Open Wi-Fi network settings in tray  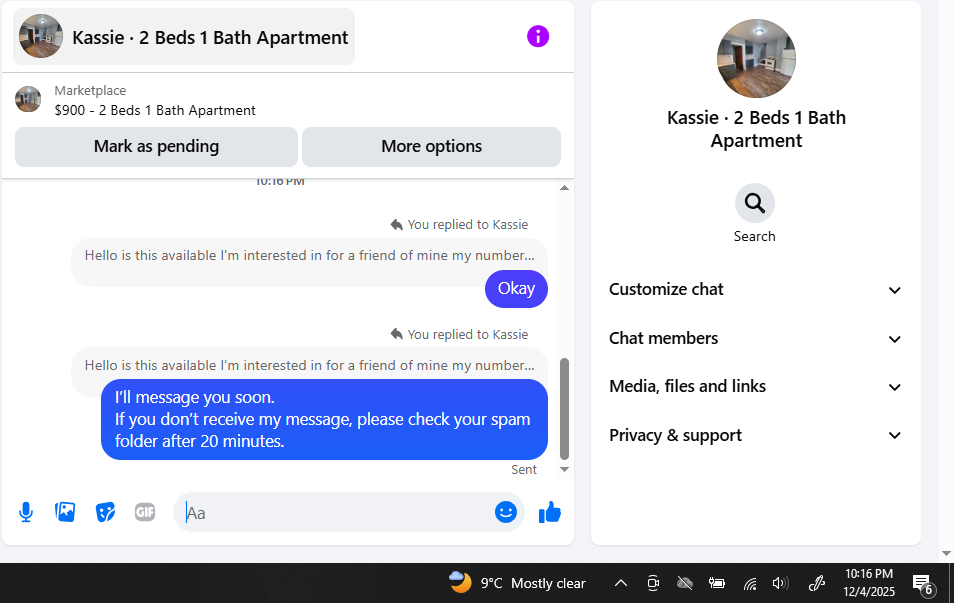pos(750,584)
